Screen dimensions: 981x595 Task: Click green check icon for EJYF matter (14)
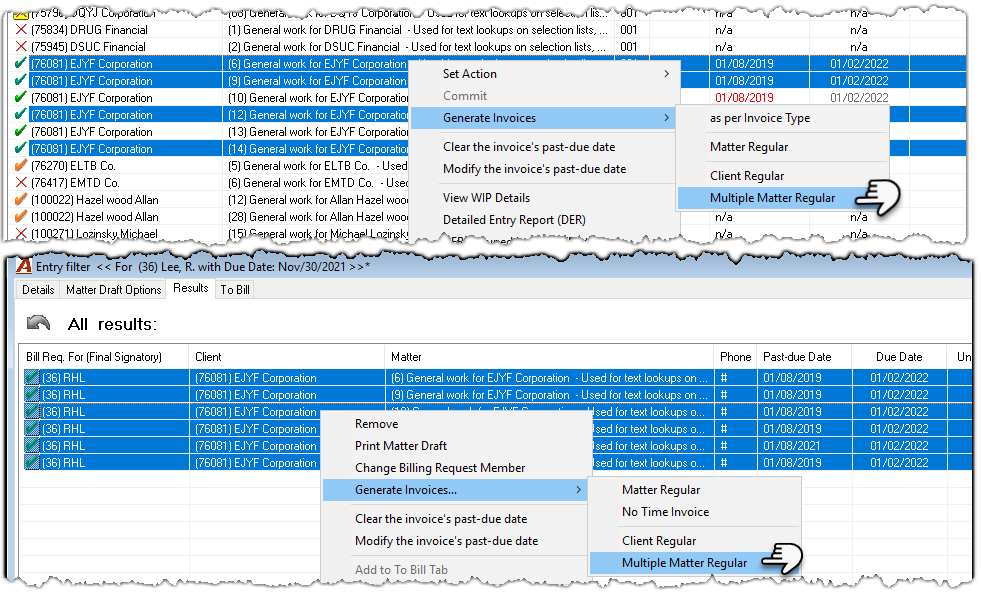pyautogui.click(x=21, y=148)
